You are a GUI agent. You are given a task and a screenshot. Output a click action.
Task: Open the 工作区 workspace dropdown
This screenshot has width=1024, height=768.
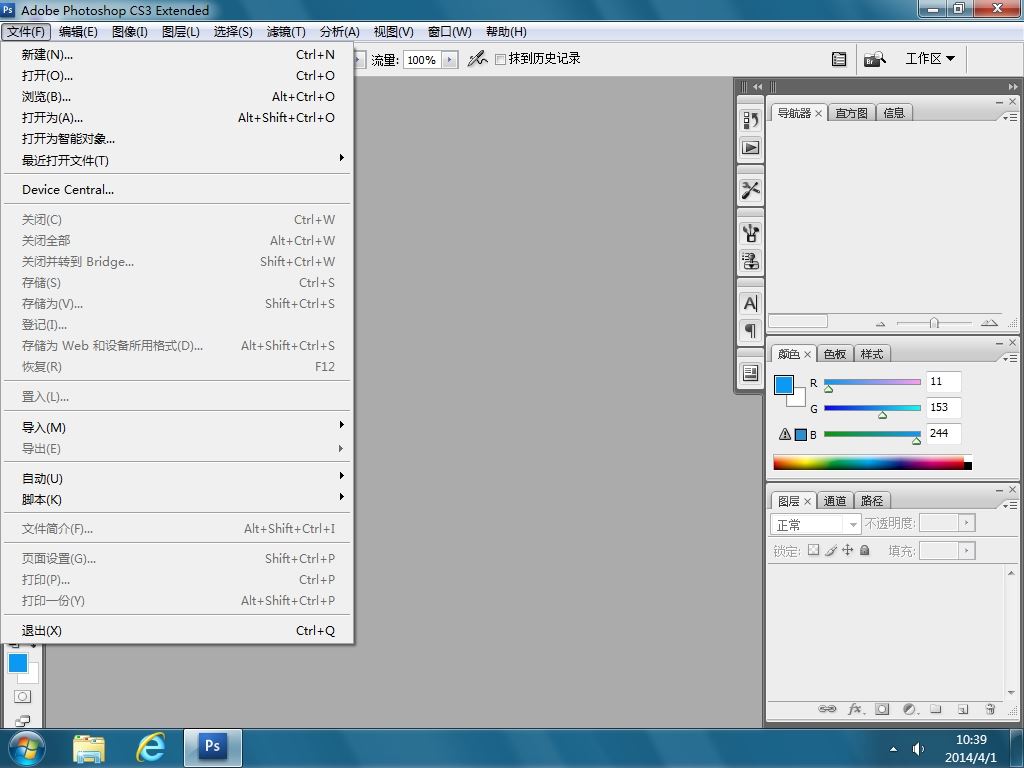[x=931, y=59]
